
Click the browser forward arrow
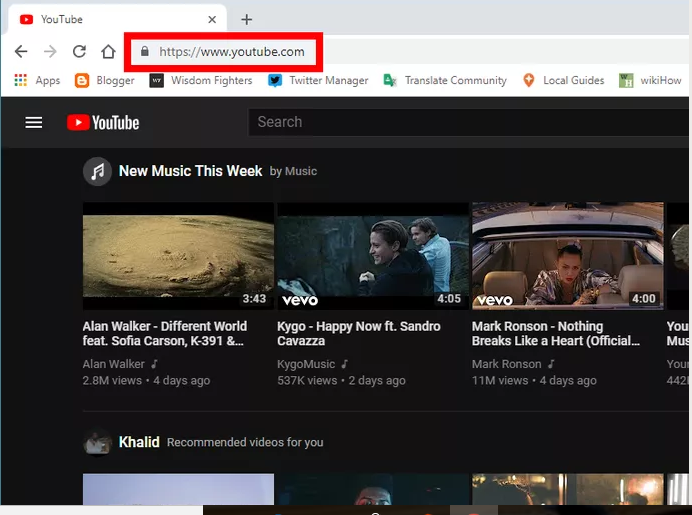[x=50, y=52]
